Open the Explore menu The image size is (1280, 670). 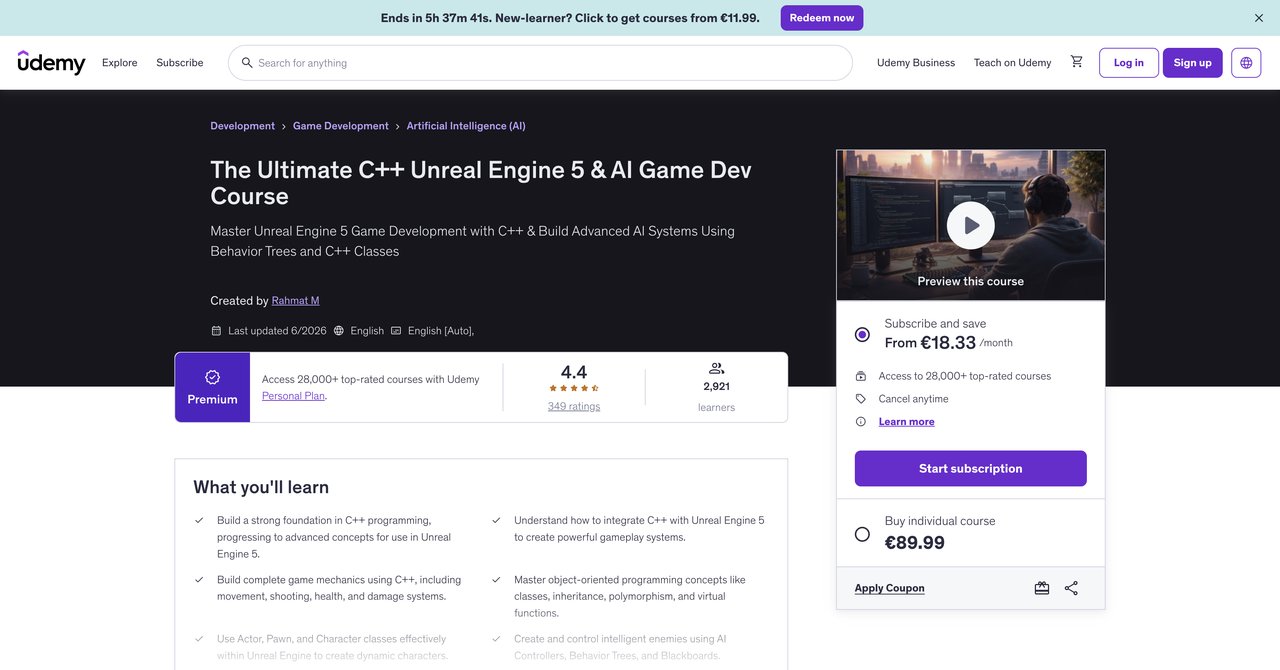[x=120, y=63]
